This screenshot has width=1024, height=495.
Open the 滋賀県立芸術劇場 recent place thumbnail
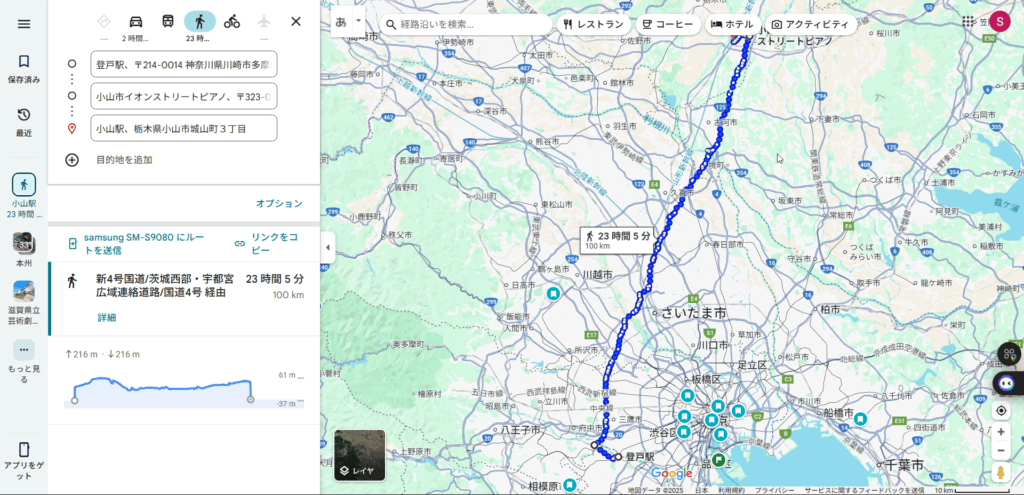[x=24, y=303]
